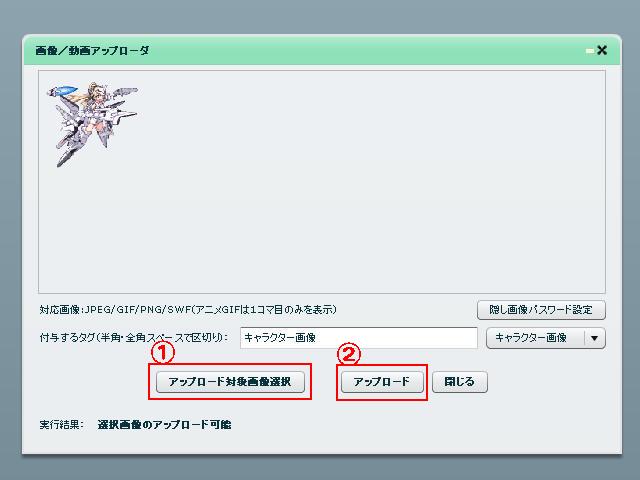Select the character sprite thumbnail in preview

pyautogui.click(x=92, y=123)
